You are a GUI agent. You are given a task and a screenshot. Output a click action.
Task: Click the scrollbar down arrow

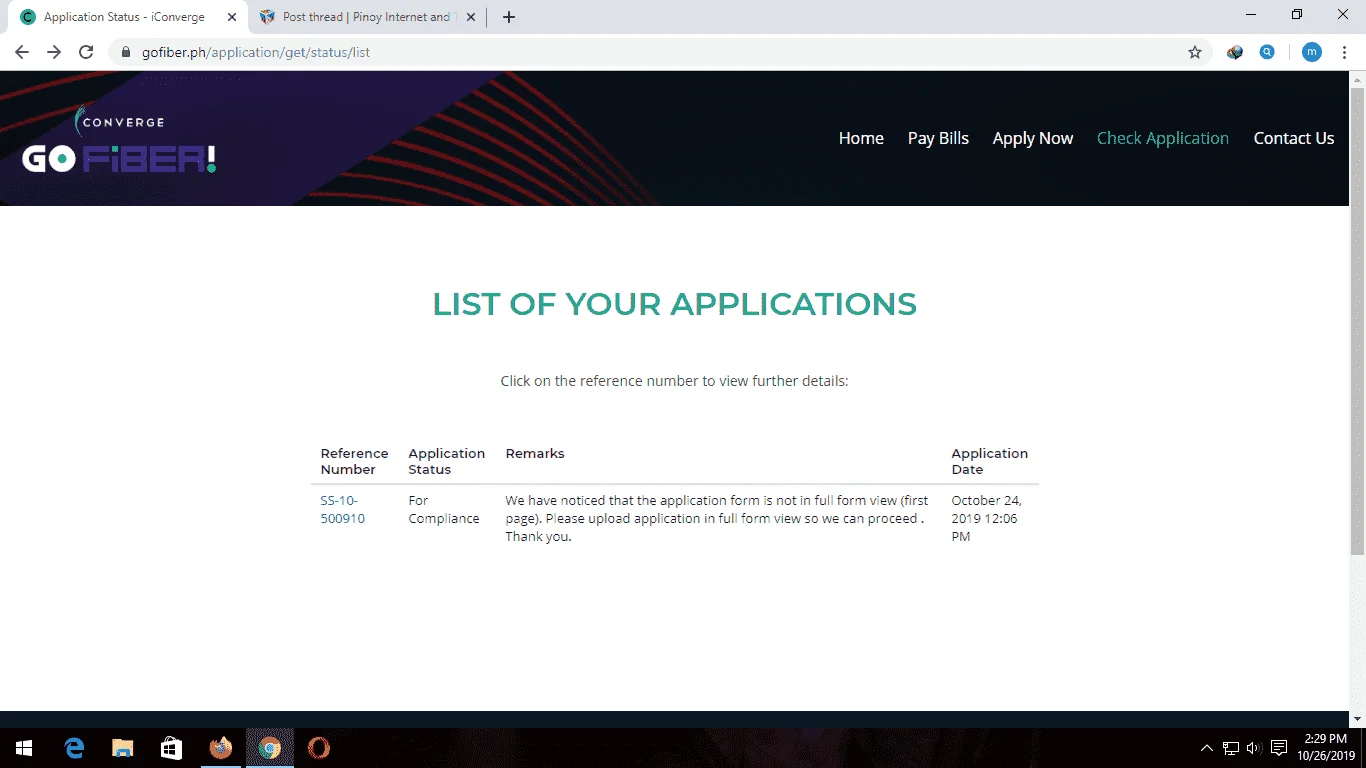pos(1357,719)
